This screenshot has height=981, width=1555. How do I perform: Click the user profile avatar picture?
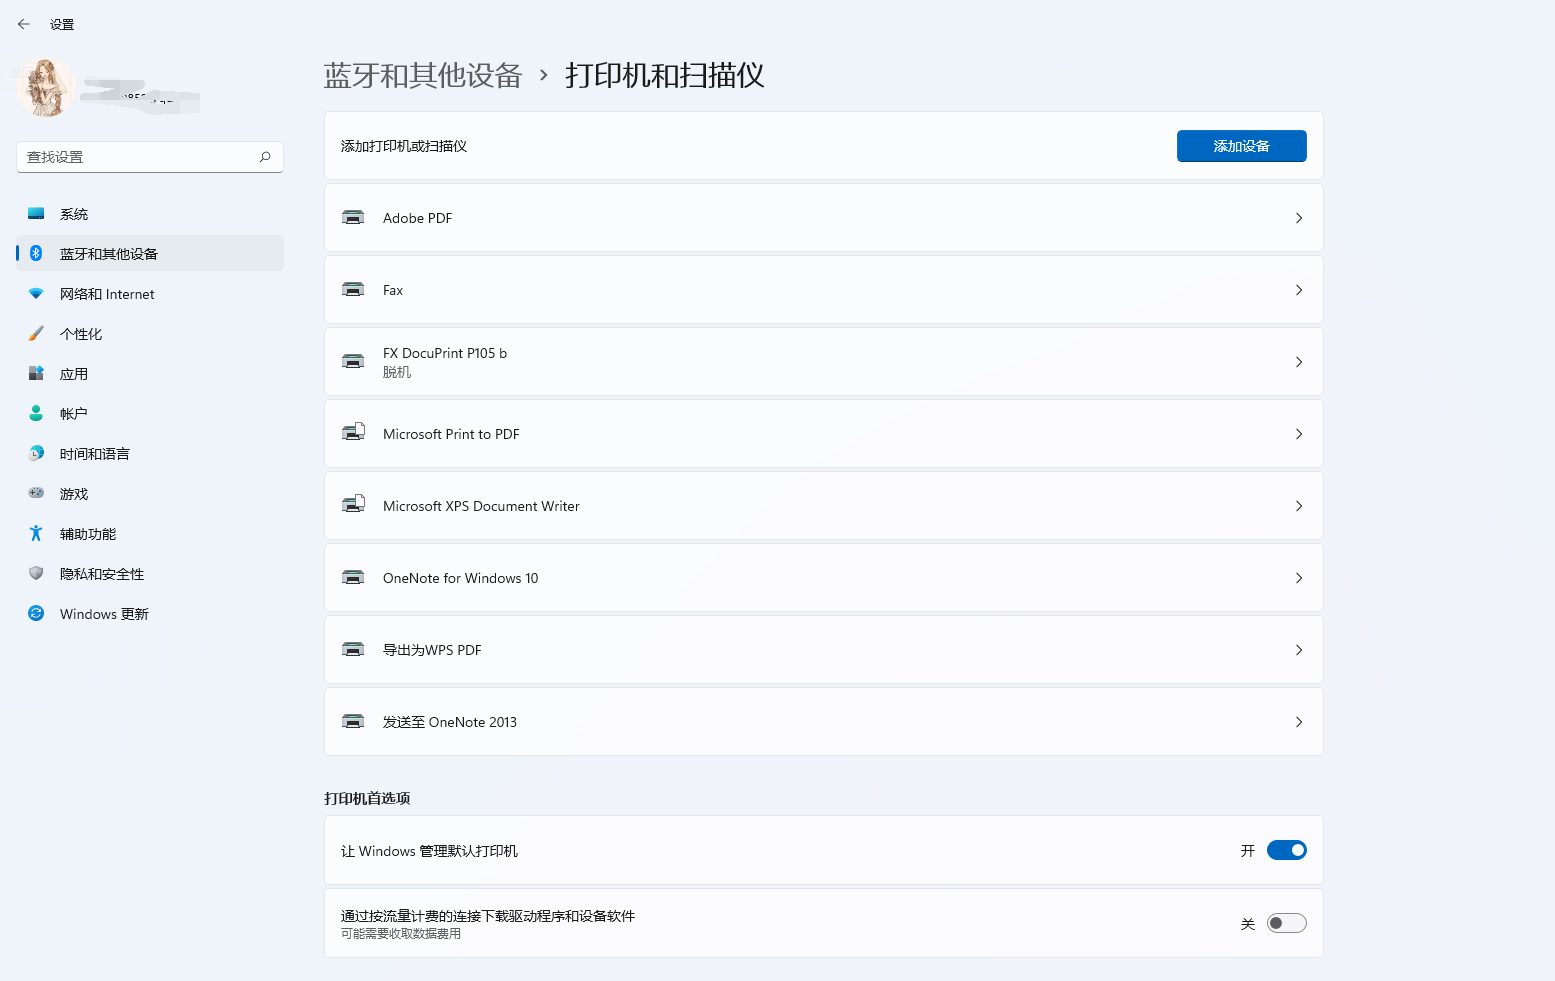point(45,87)
